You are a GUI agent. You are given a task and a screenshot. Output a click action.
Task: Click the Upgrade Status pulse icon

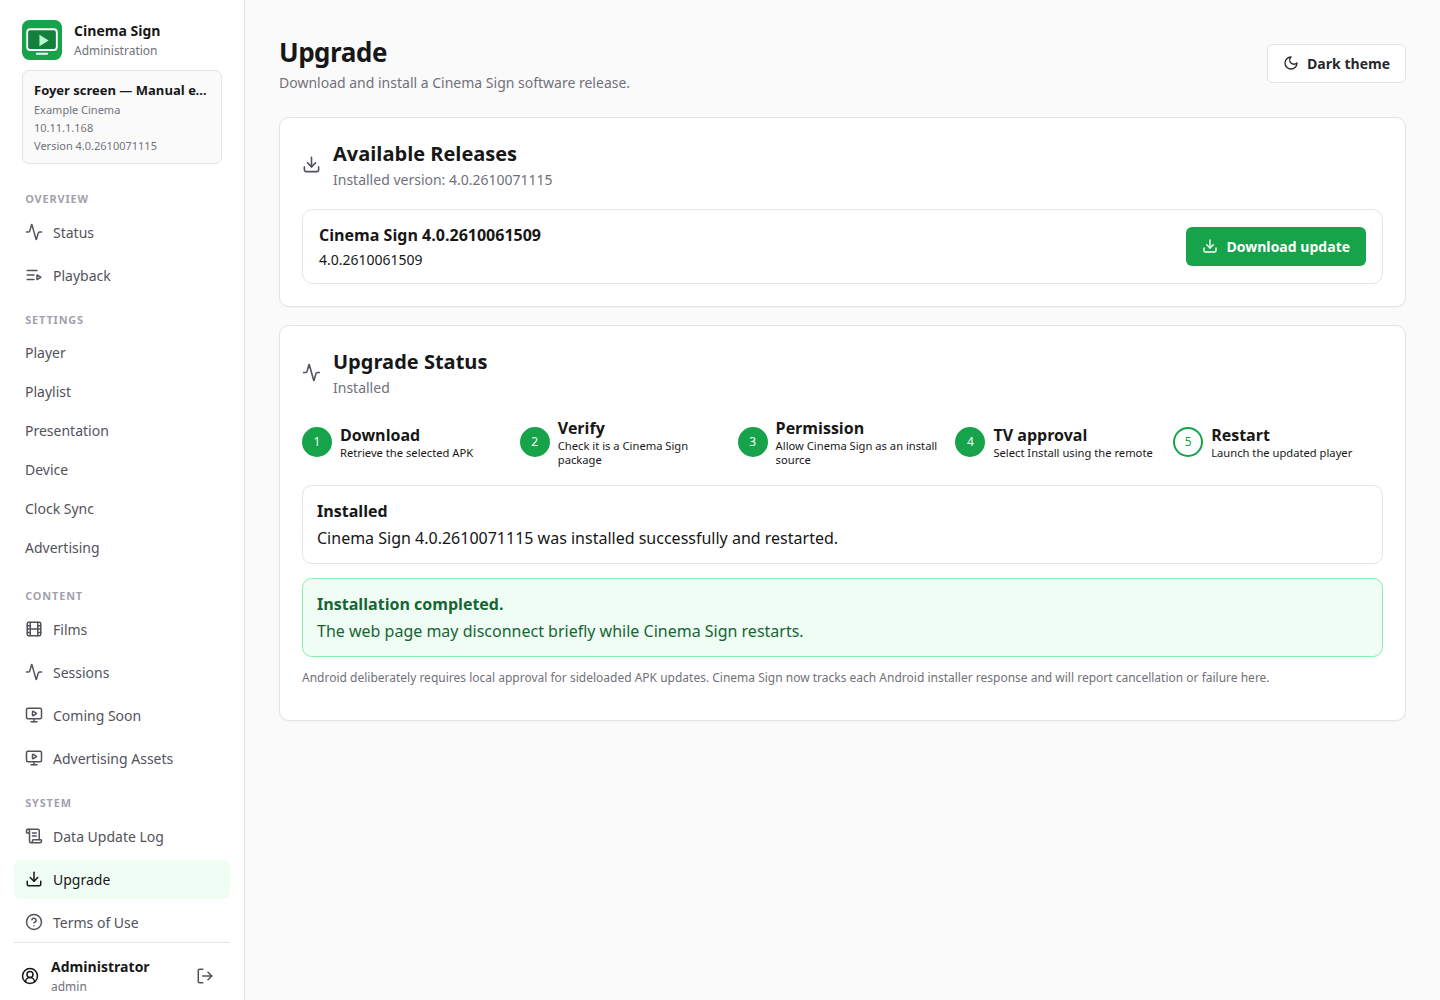click(x=312, y=372)
